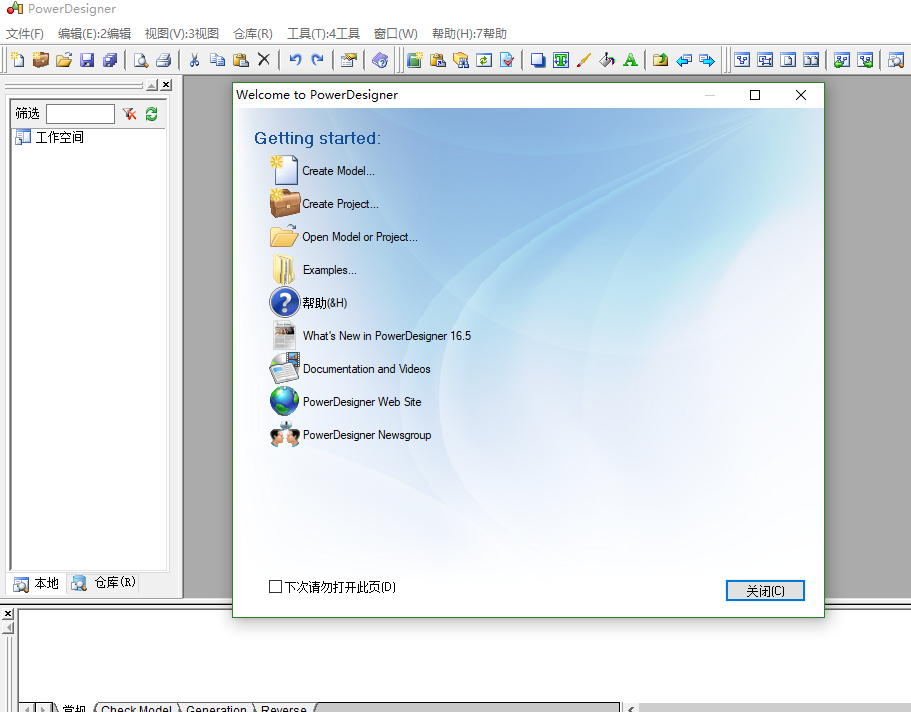Click the Cut scissors icon
The height and width of the screenshot is (712, 911).
pos(195,60)
